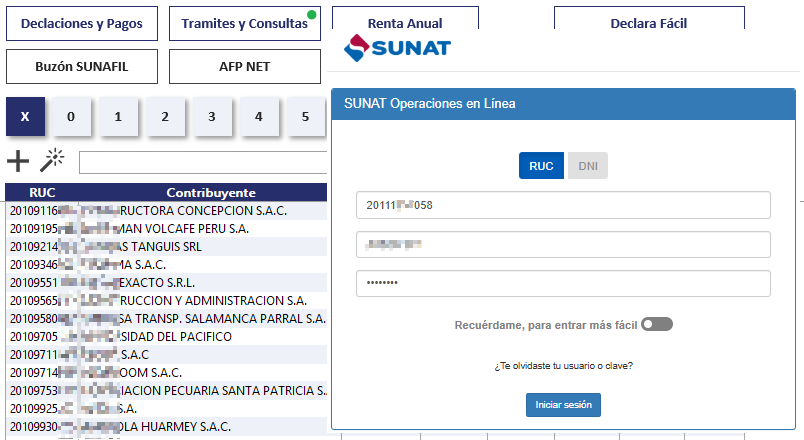
Task: Click the magic wand icon
Action: point(52,161)
